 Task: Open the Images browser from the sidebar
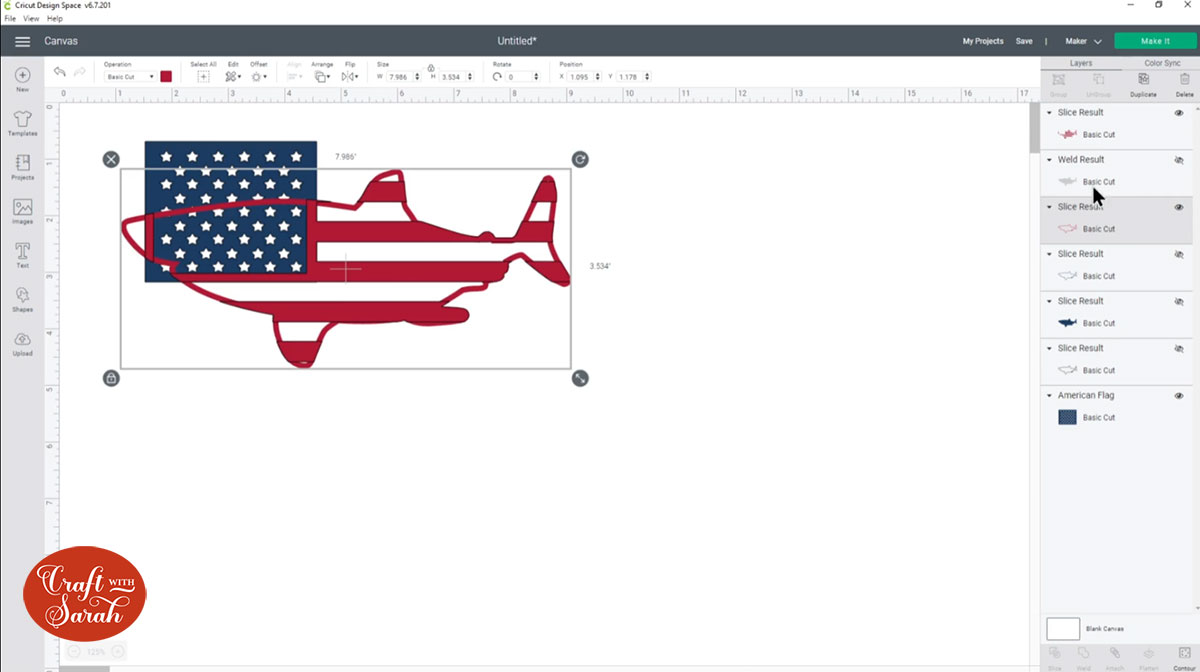[22, 209]
